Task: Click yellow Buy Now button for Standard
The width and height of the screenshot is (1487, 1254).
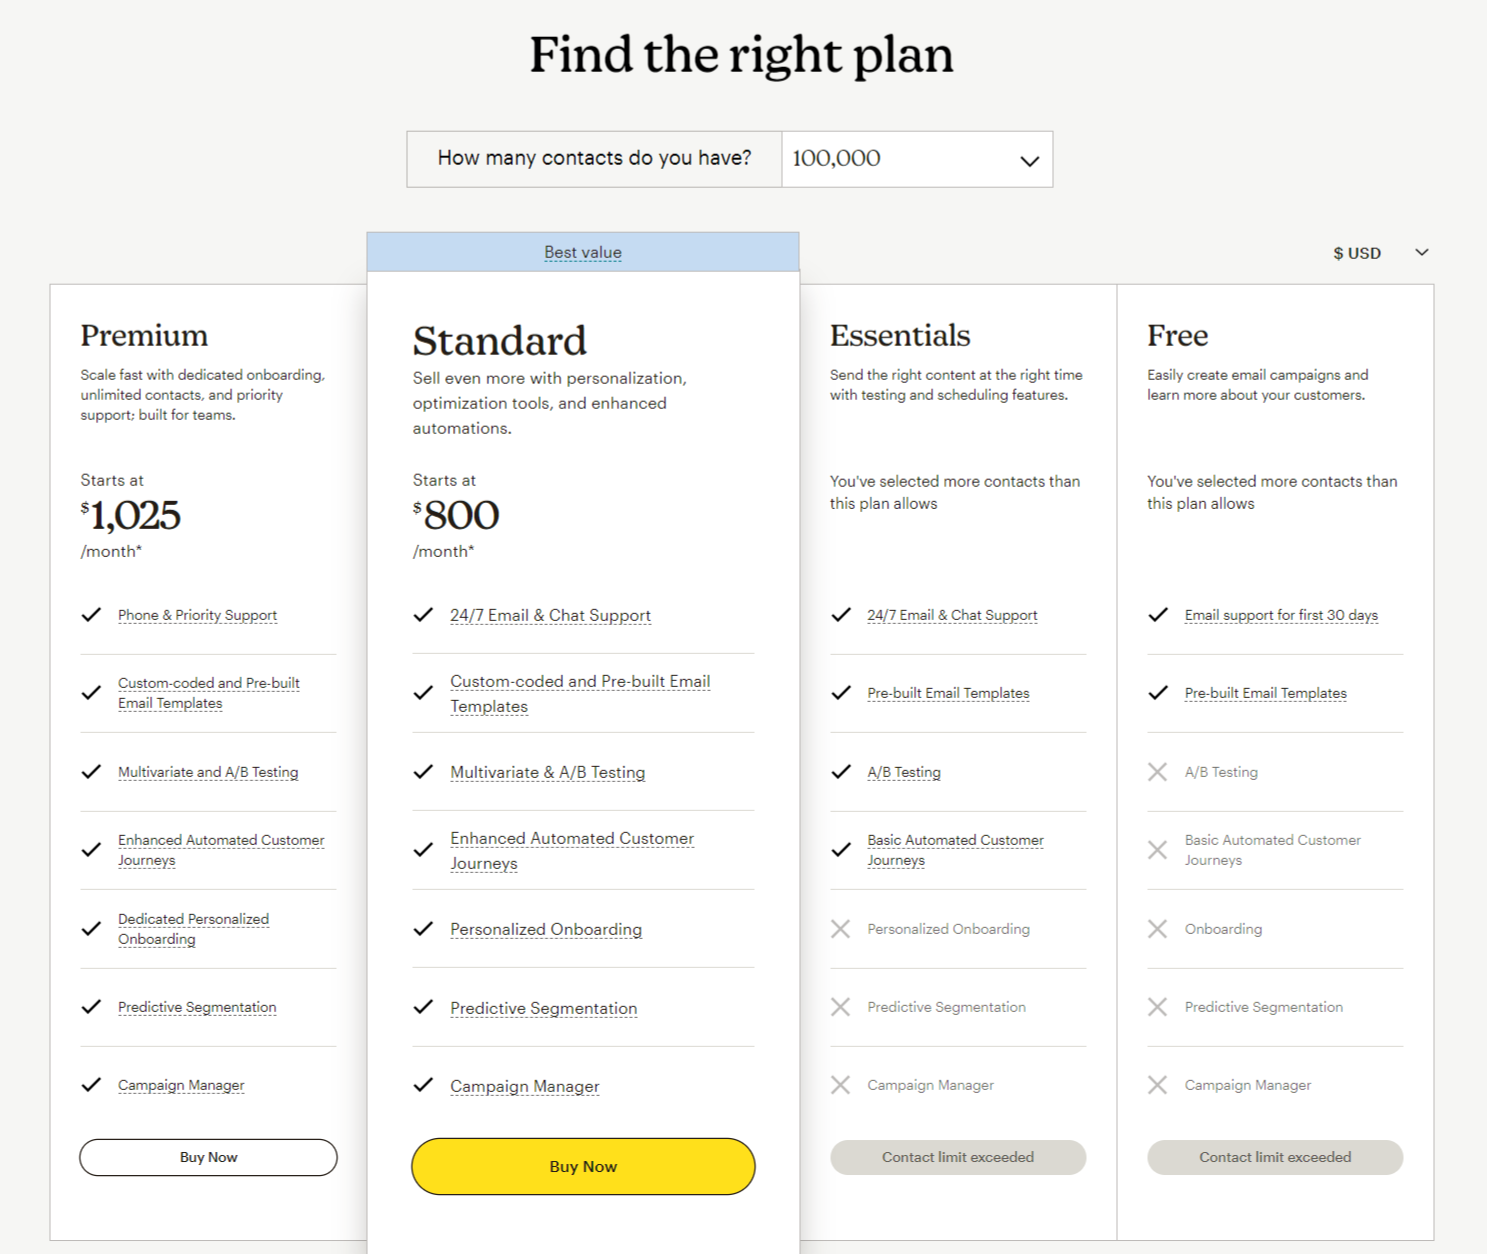Action: click(583, 1166)
